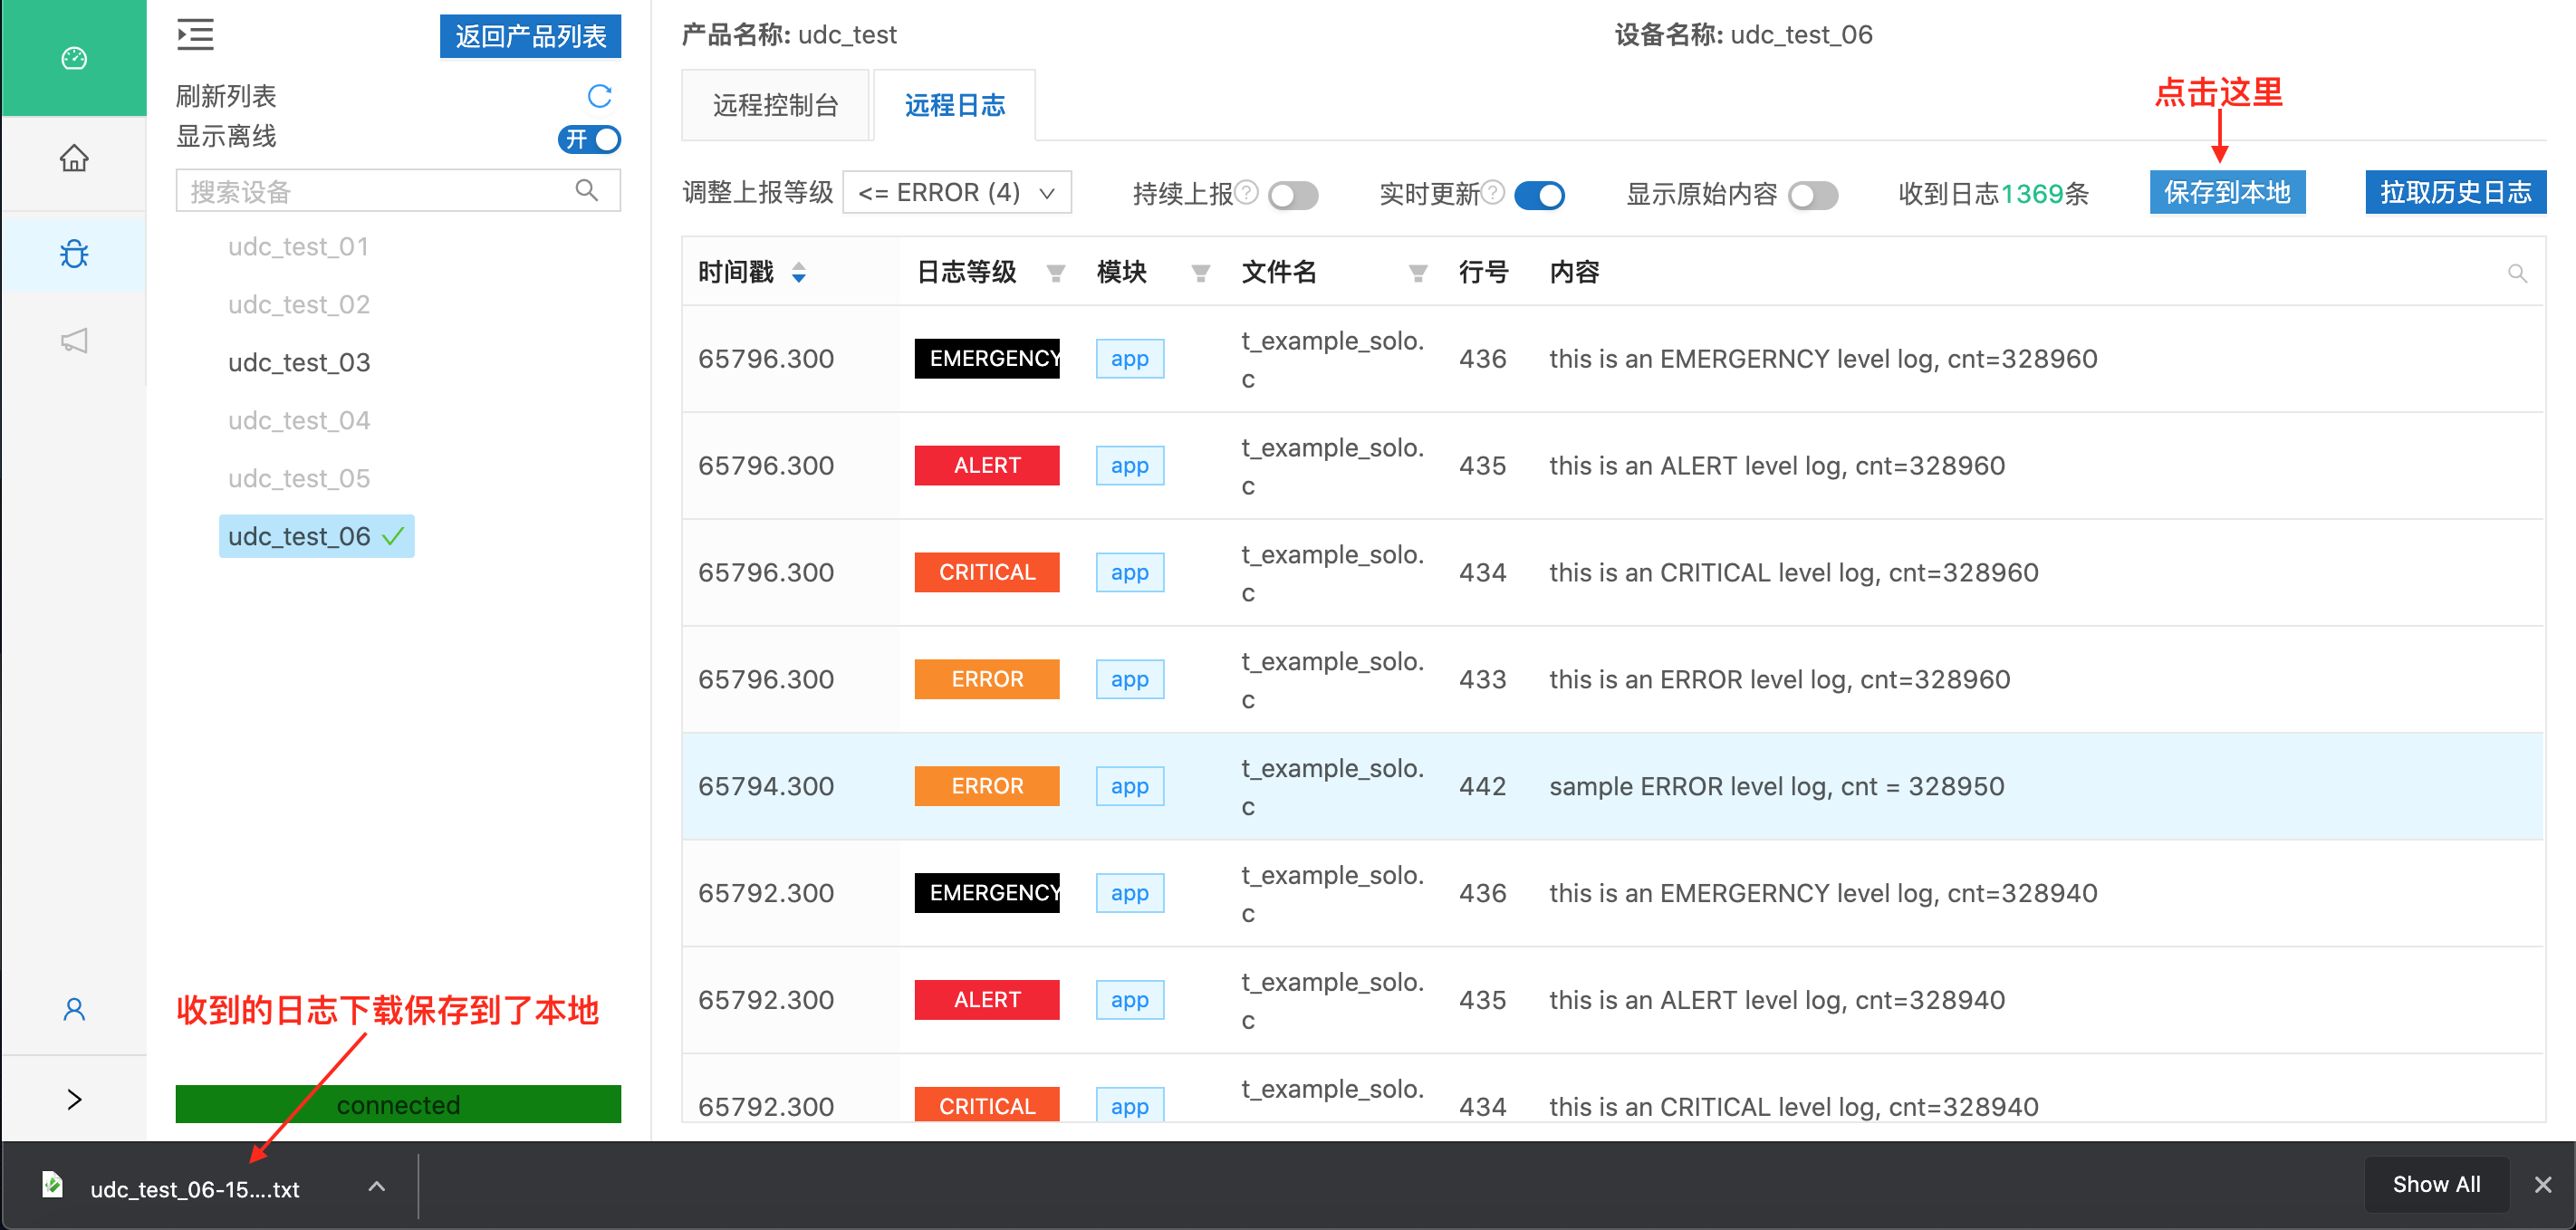Click ERROR tag in line 433 row
The width and height of the screenshot is (2576, 1230).
(x=987, y=679)
